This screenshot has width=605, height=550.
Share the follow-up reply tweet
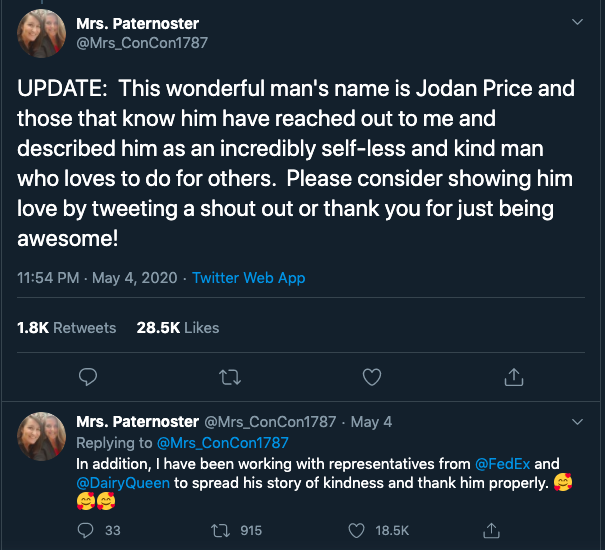click(491, 530)
